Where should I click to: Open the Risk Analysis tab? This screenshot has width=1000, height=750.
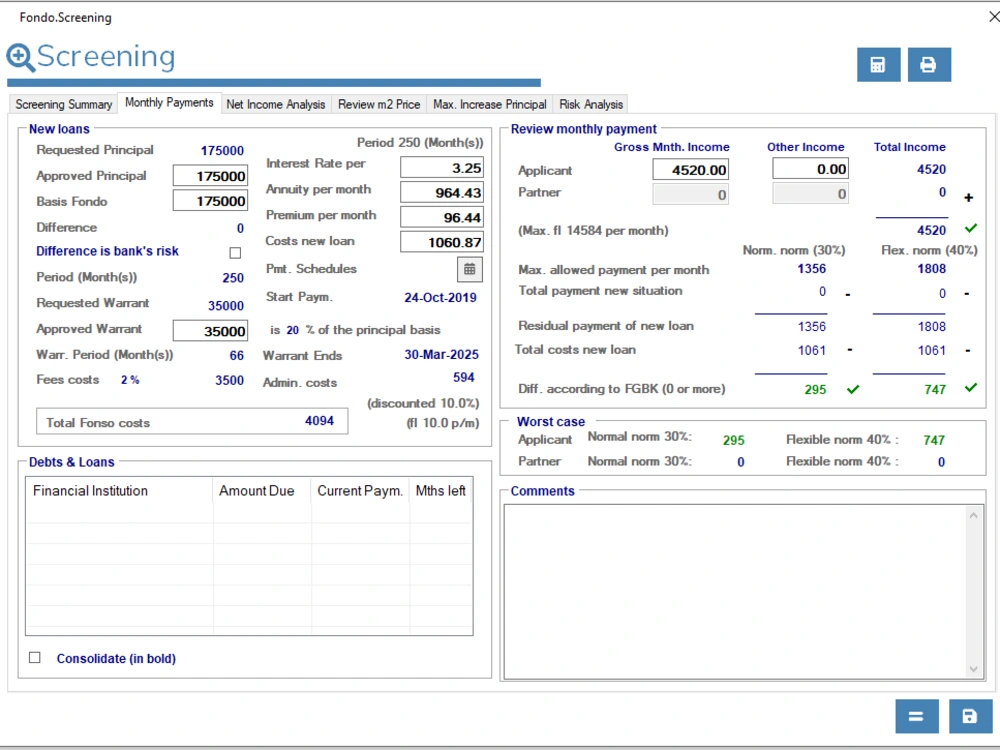tap(591, 104)
